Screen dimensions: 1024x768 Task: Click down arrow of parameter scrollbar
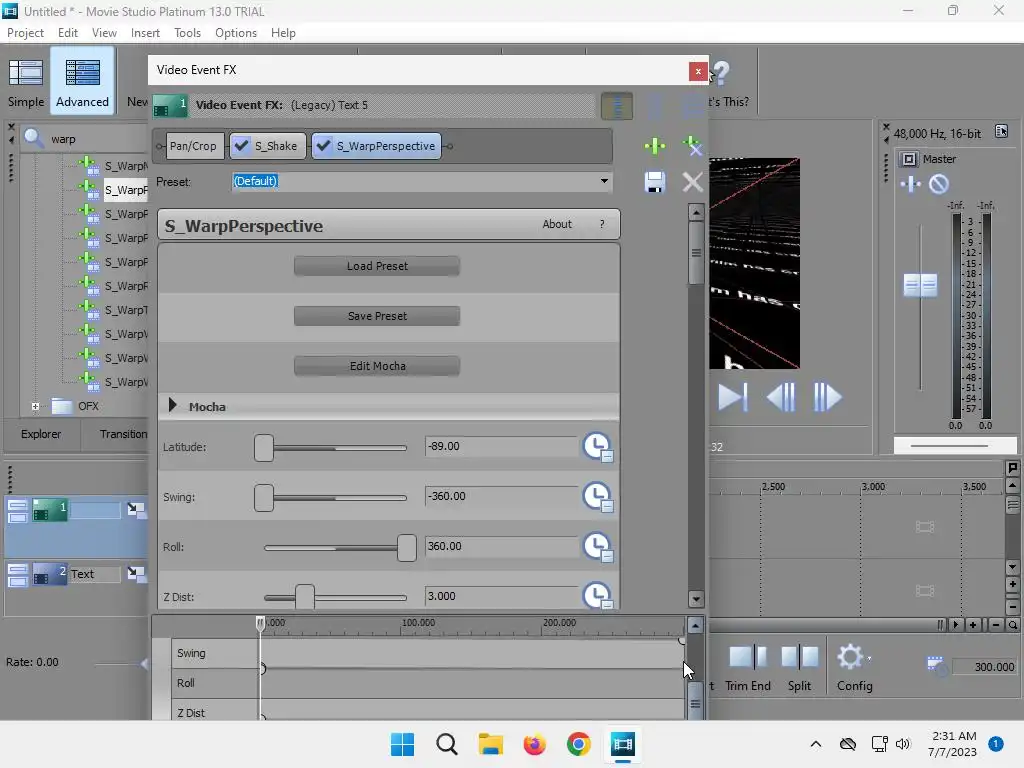pos(696,599)
